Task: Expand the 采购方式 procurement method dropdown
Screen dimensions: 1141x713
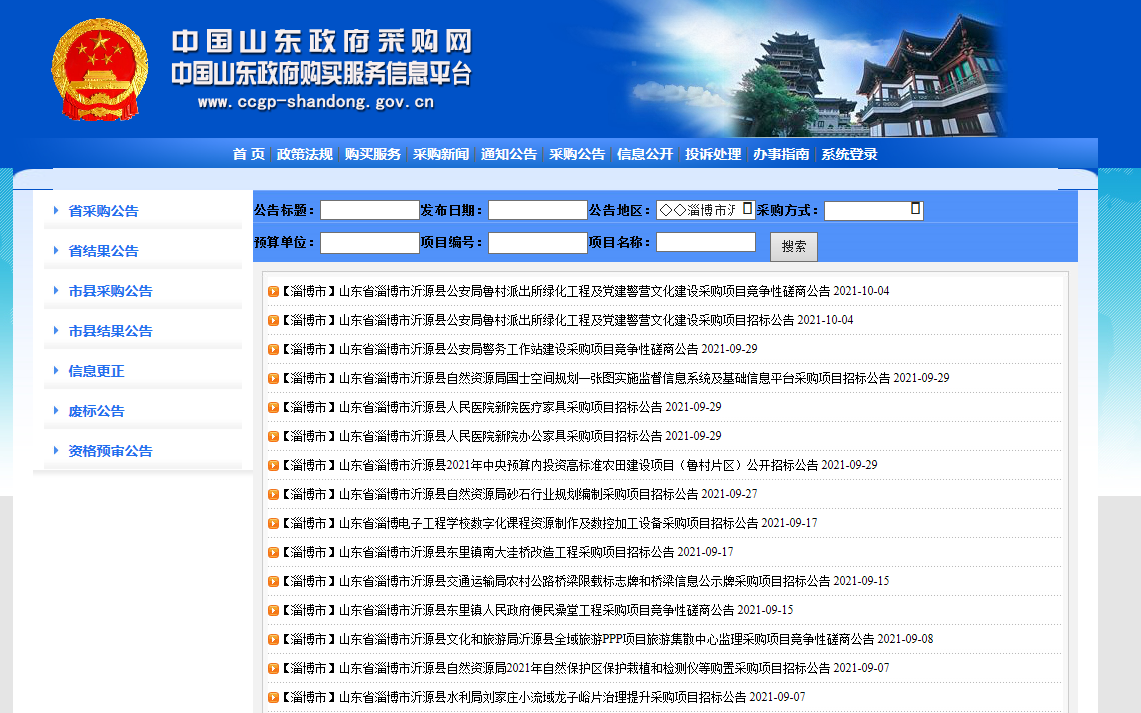Action: pyautogui.click(x=873, y=210)
